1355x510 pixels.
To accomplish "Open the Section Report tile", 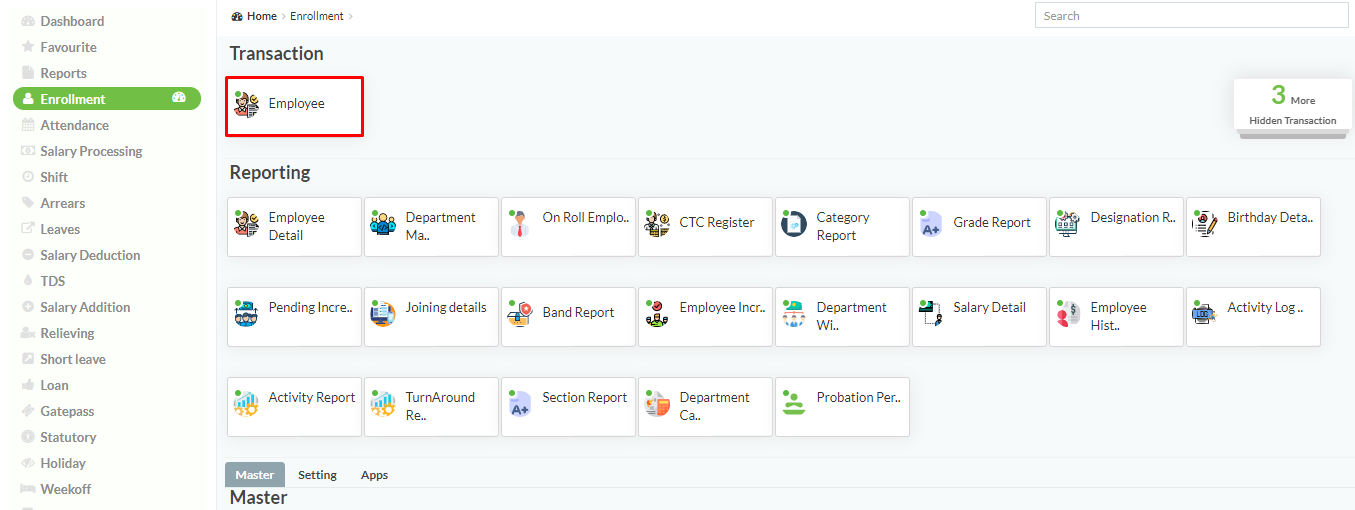I will pyautogui.click(x=568, y=407).
